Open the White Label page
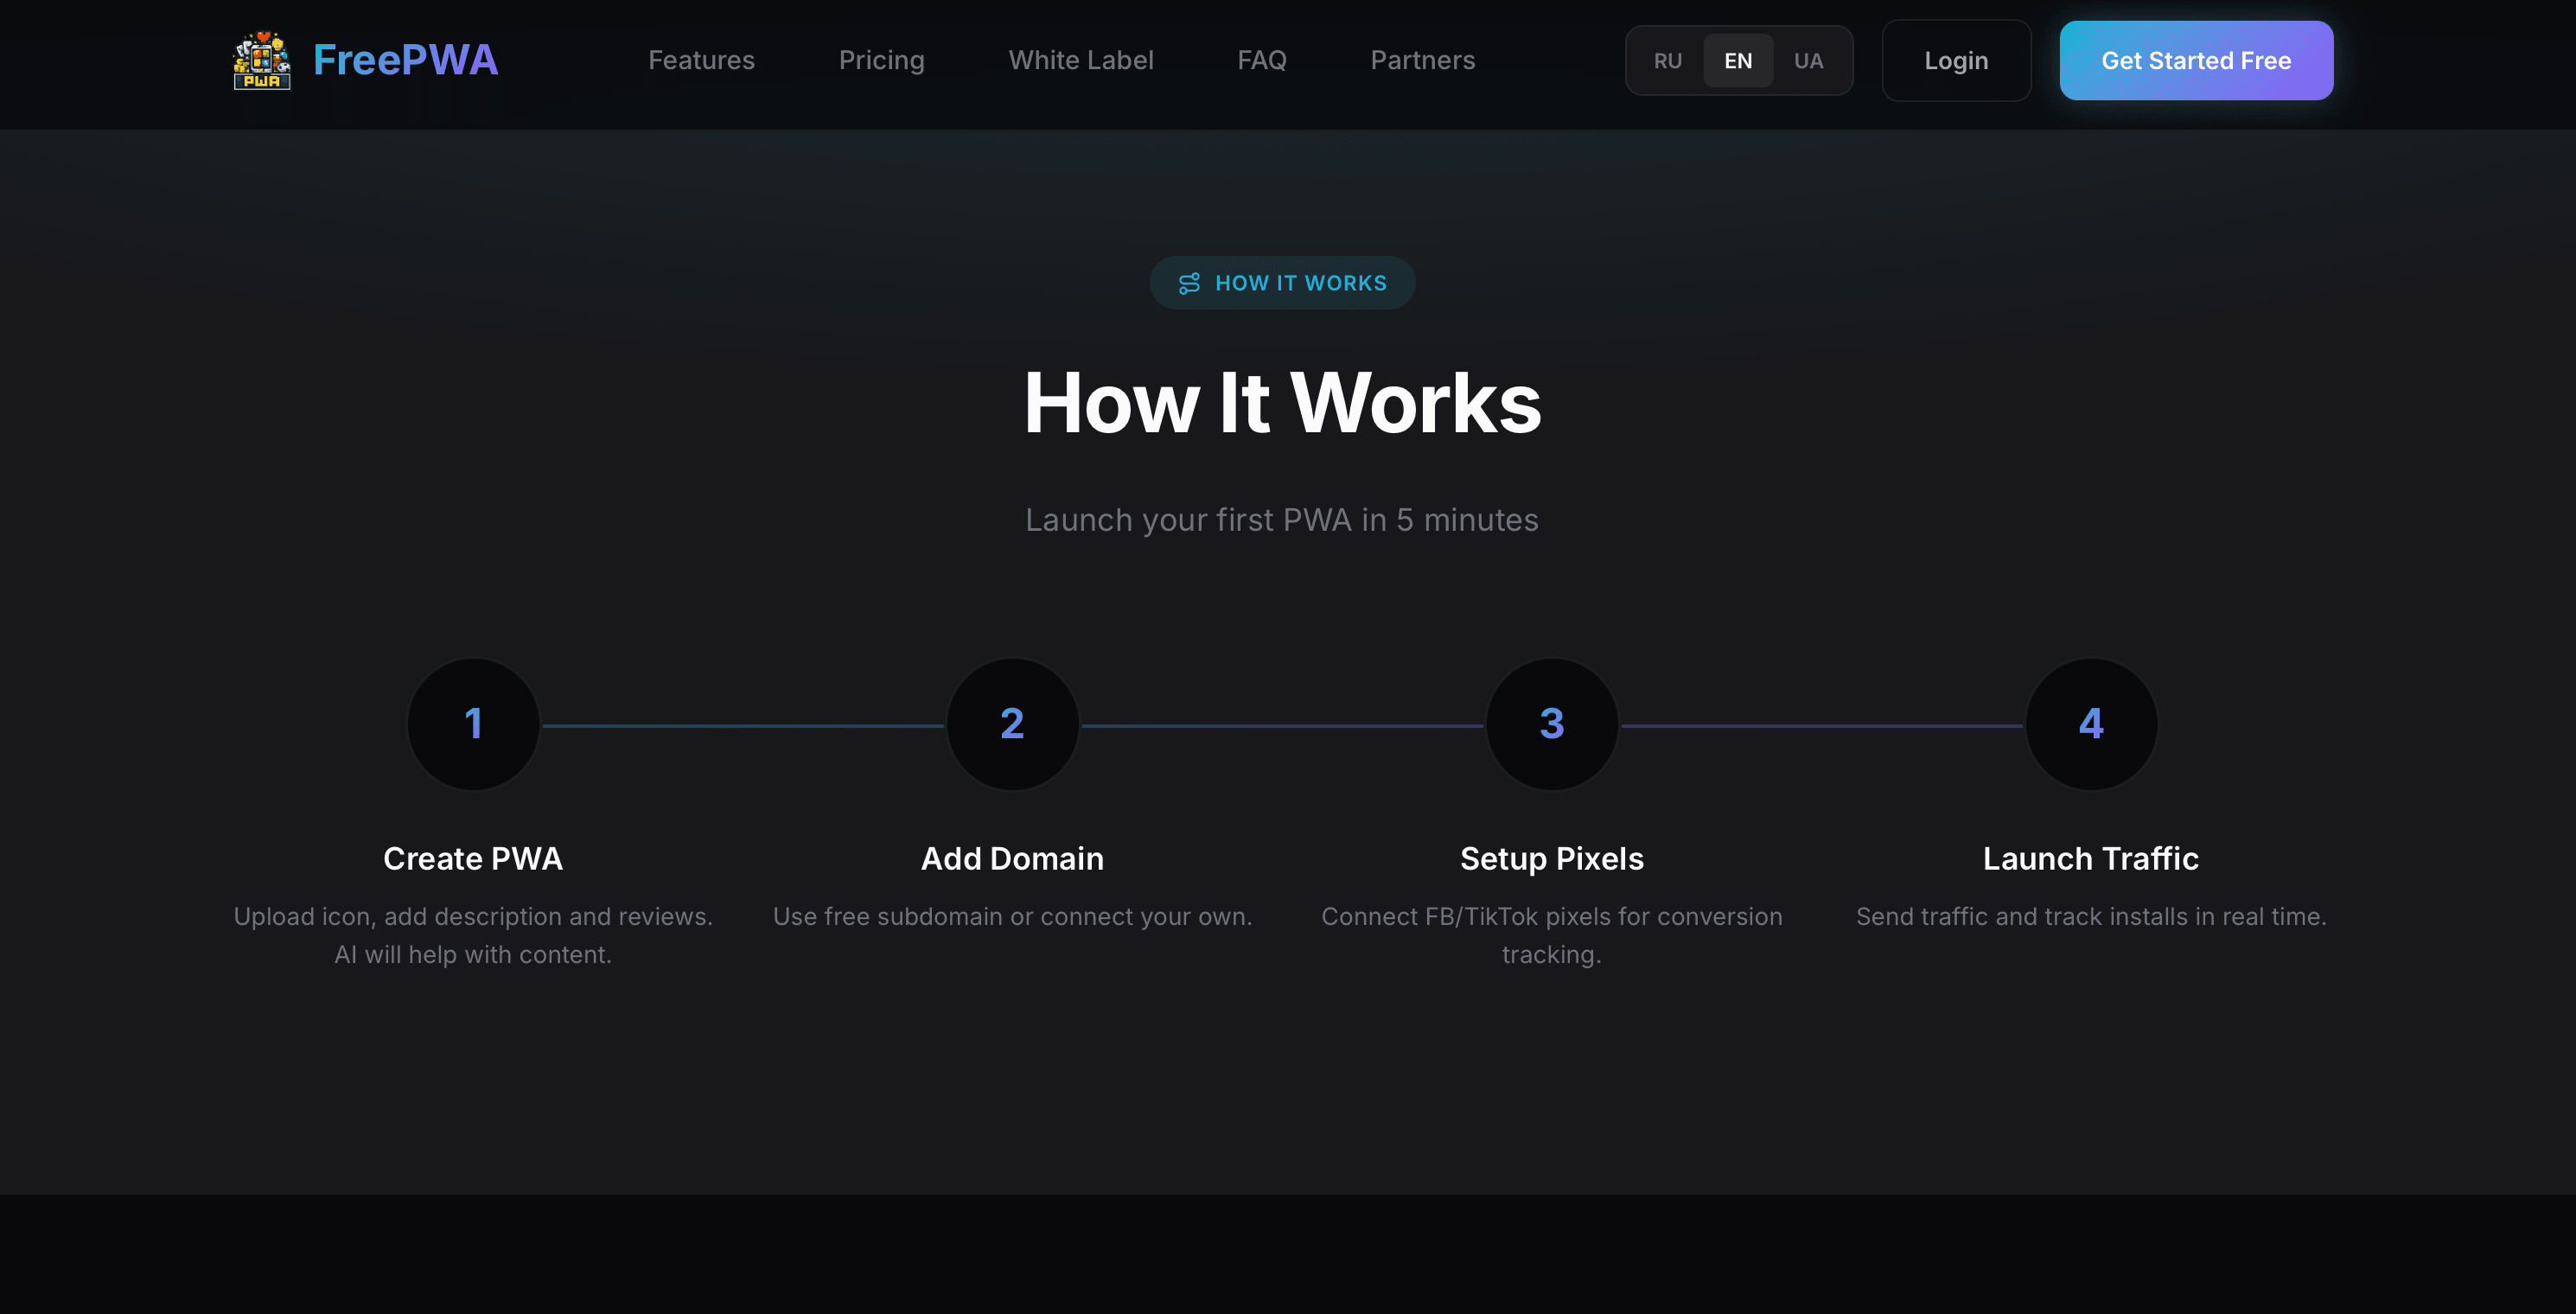Image resolution: width=2576 pixels, height=1314 pixels. (x=1081, y=60)
